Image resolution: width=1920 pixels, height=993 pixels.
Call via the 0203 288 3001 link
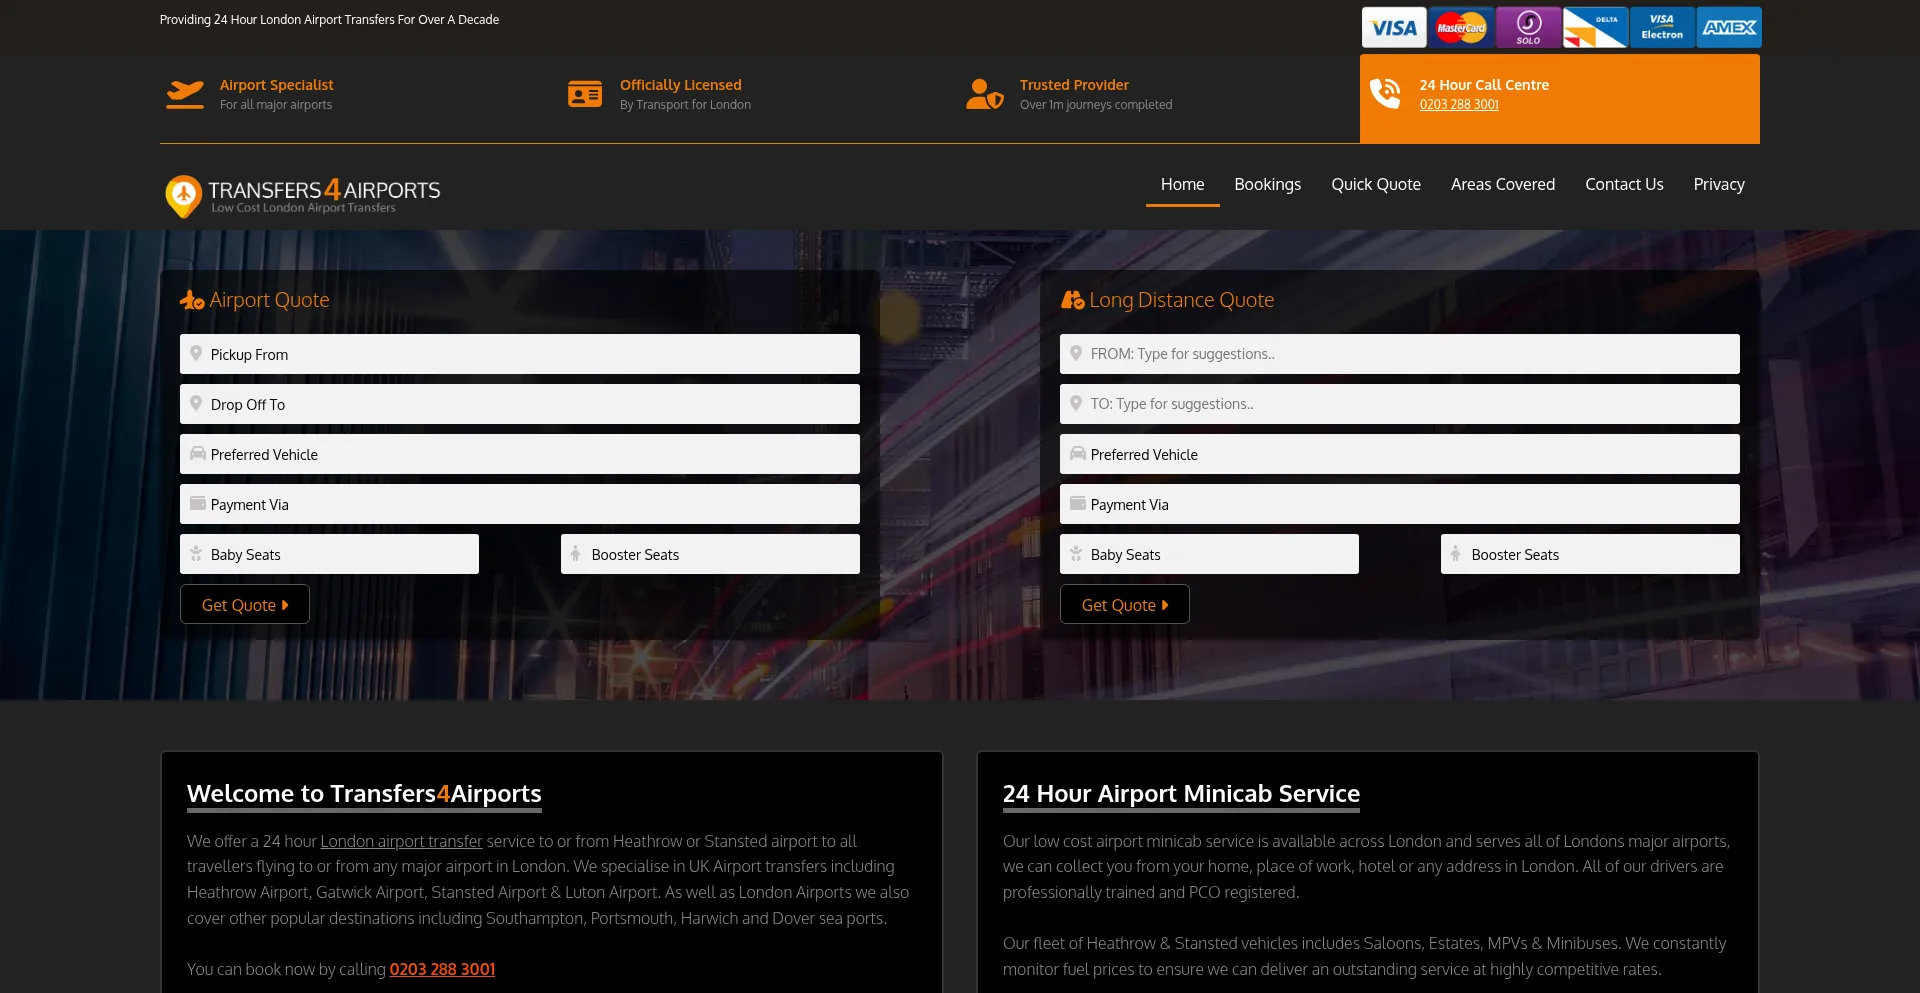pos(1458,104)
